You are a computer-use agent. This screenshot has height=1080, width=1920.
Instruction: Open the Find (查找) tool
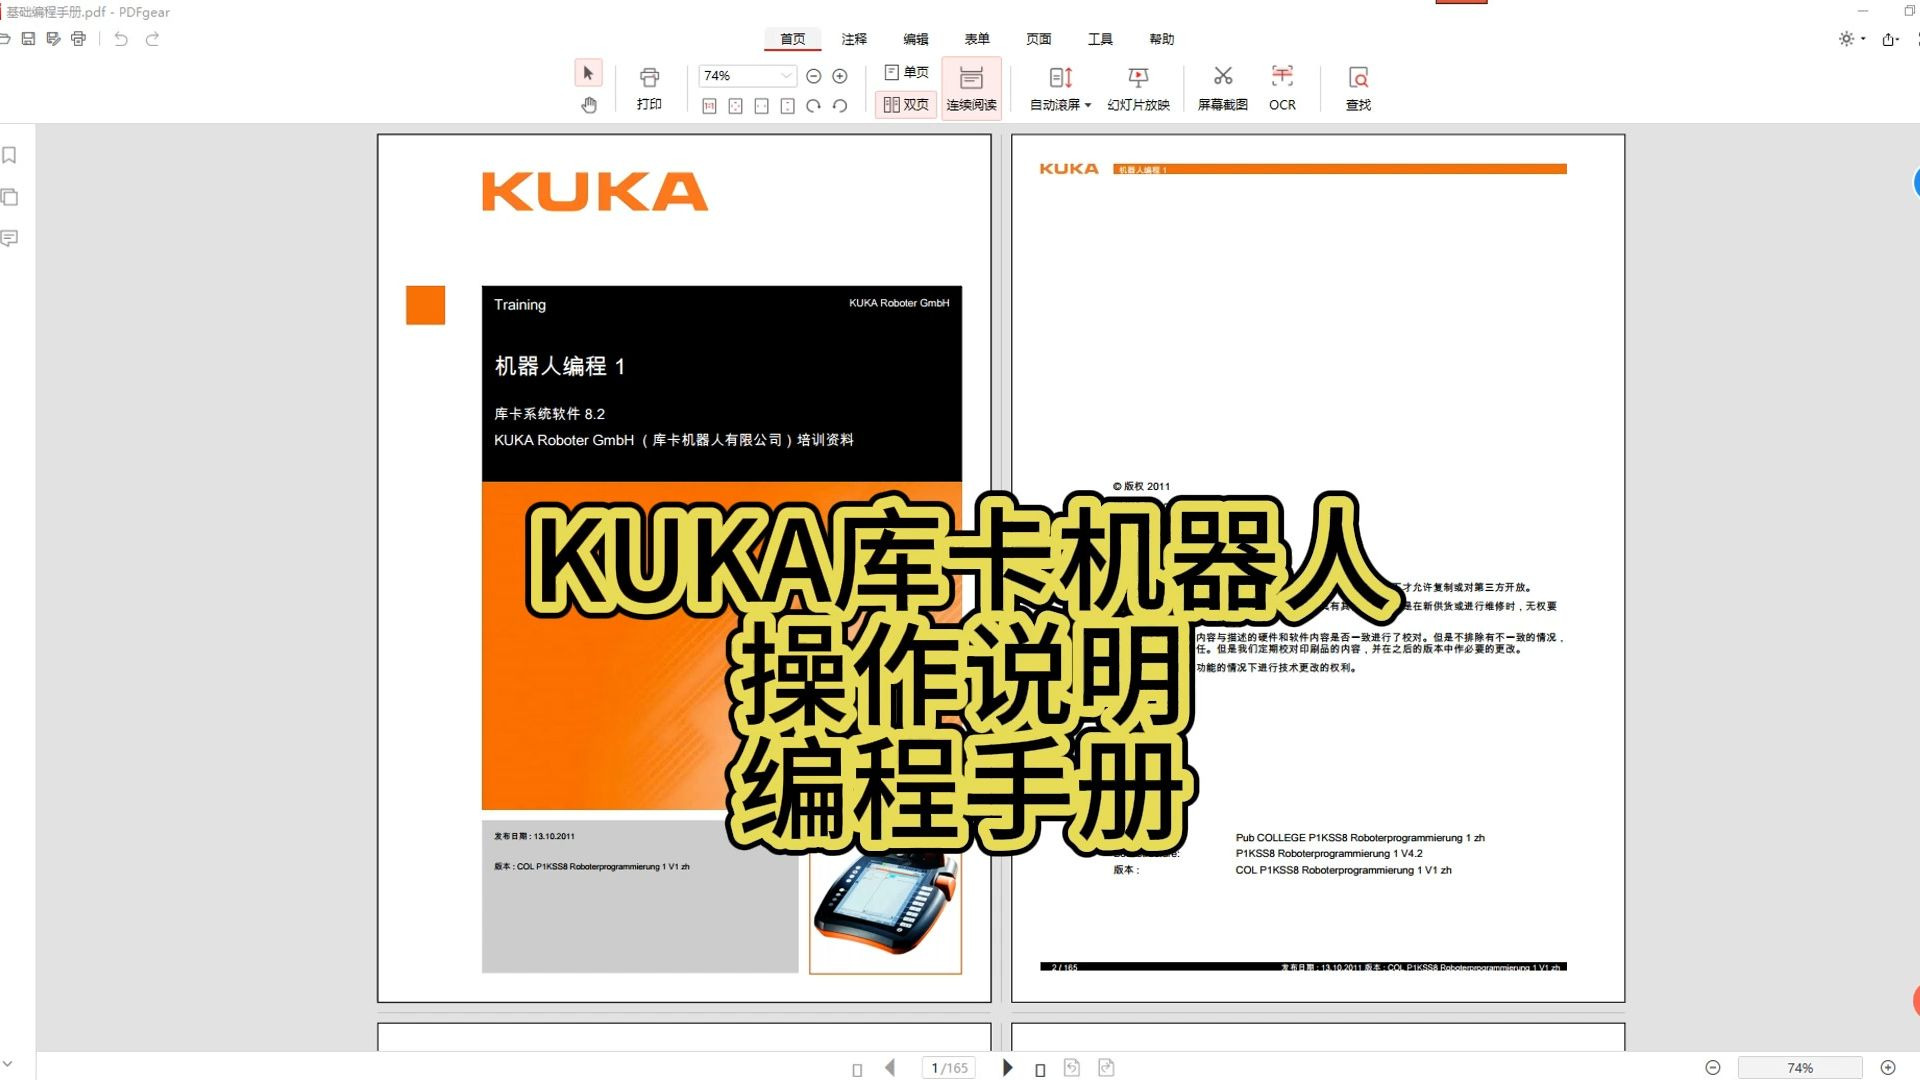click(x=1358, y=89)
